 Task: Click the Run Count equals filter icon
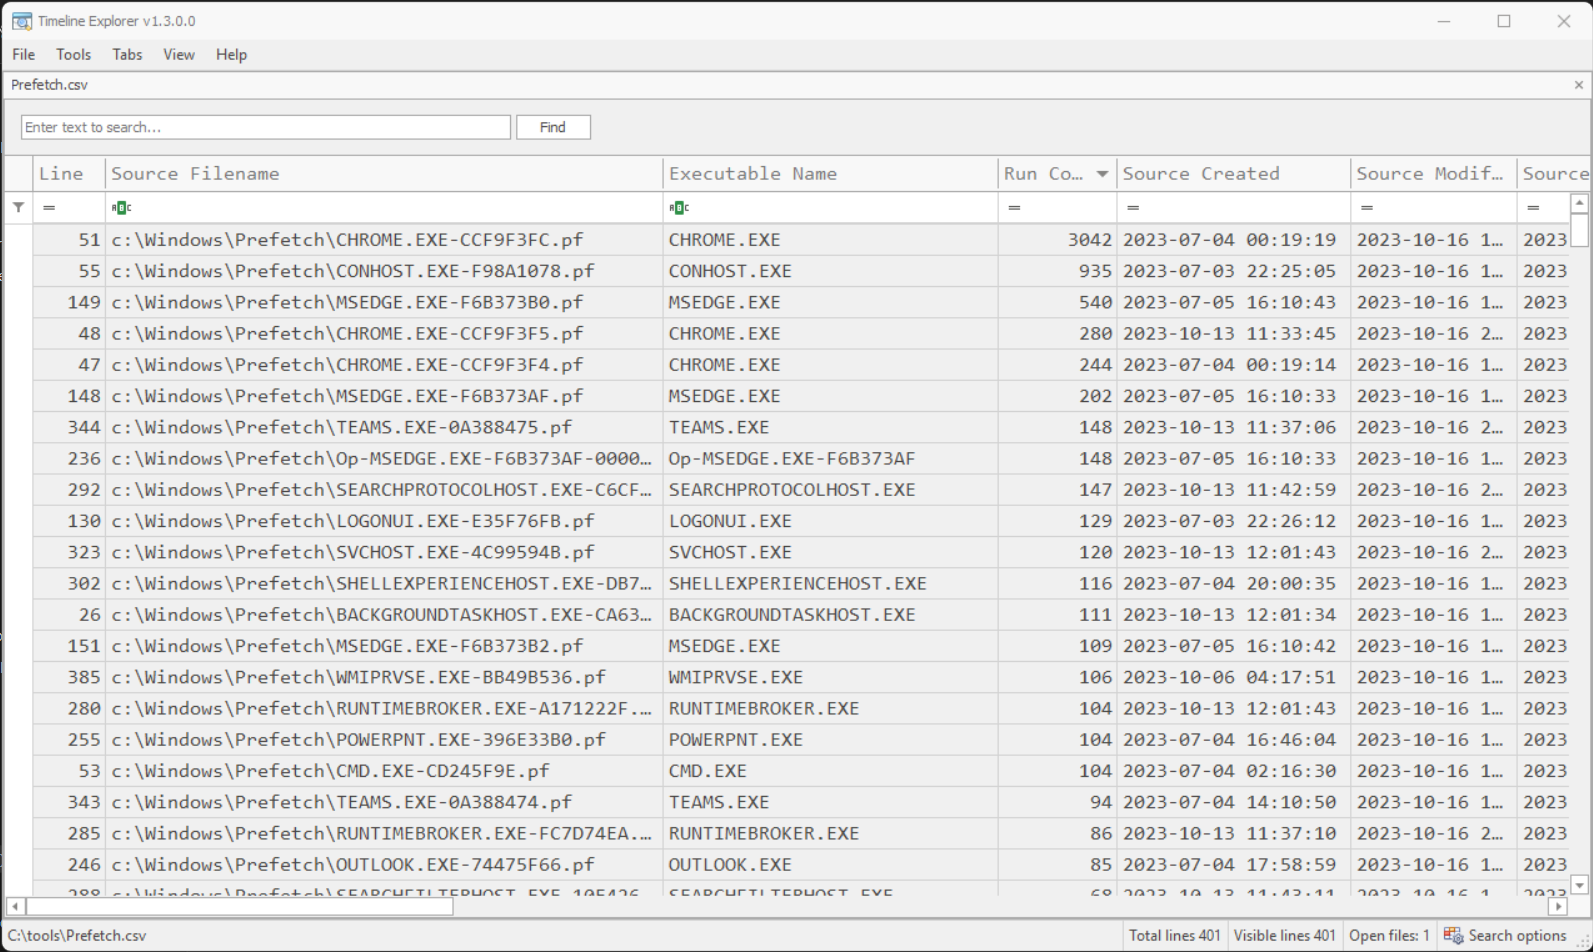(x=1014, y=207)
